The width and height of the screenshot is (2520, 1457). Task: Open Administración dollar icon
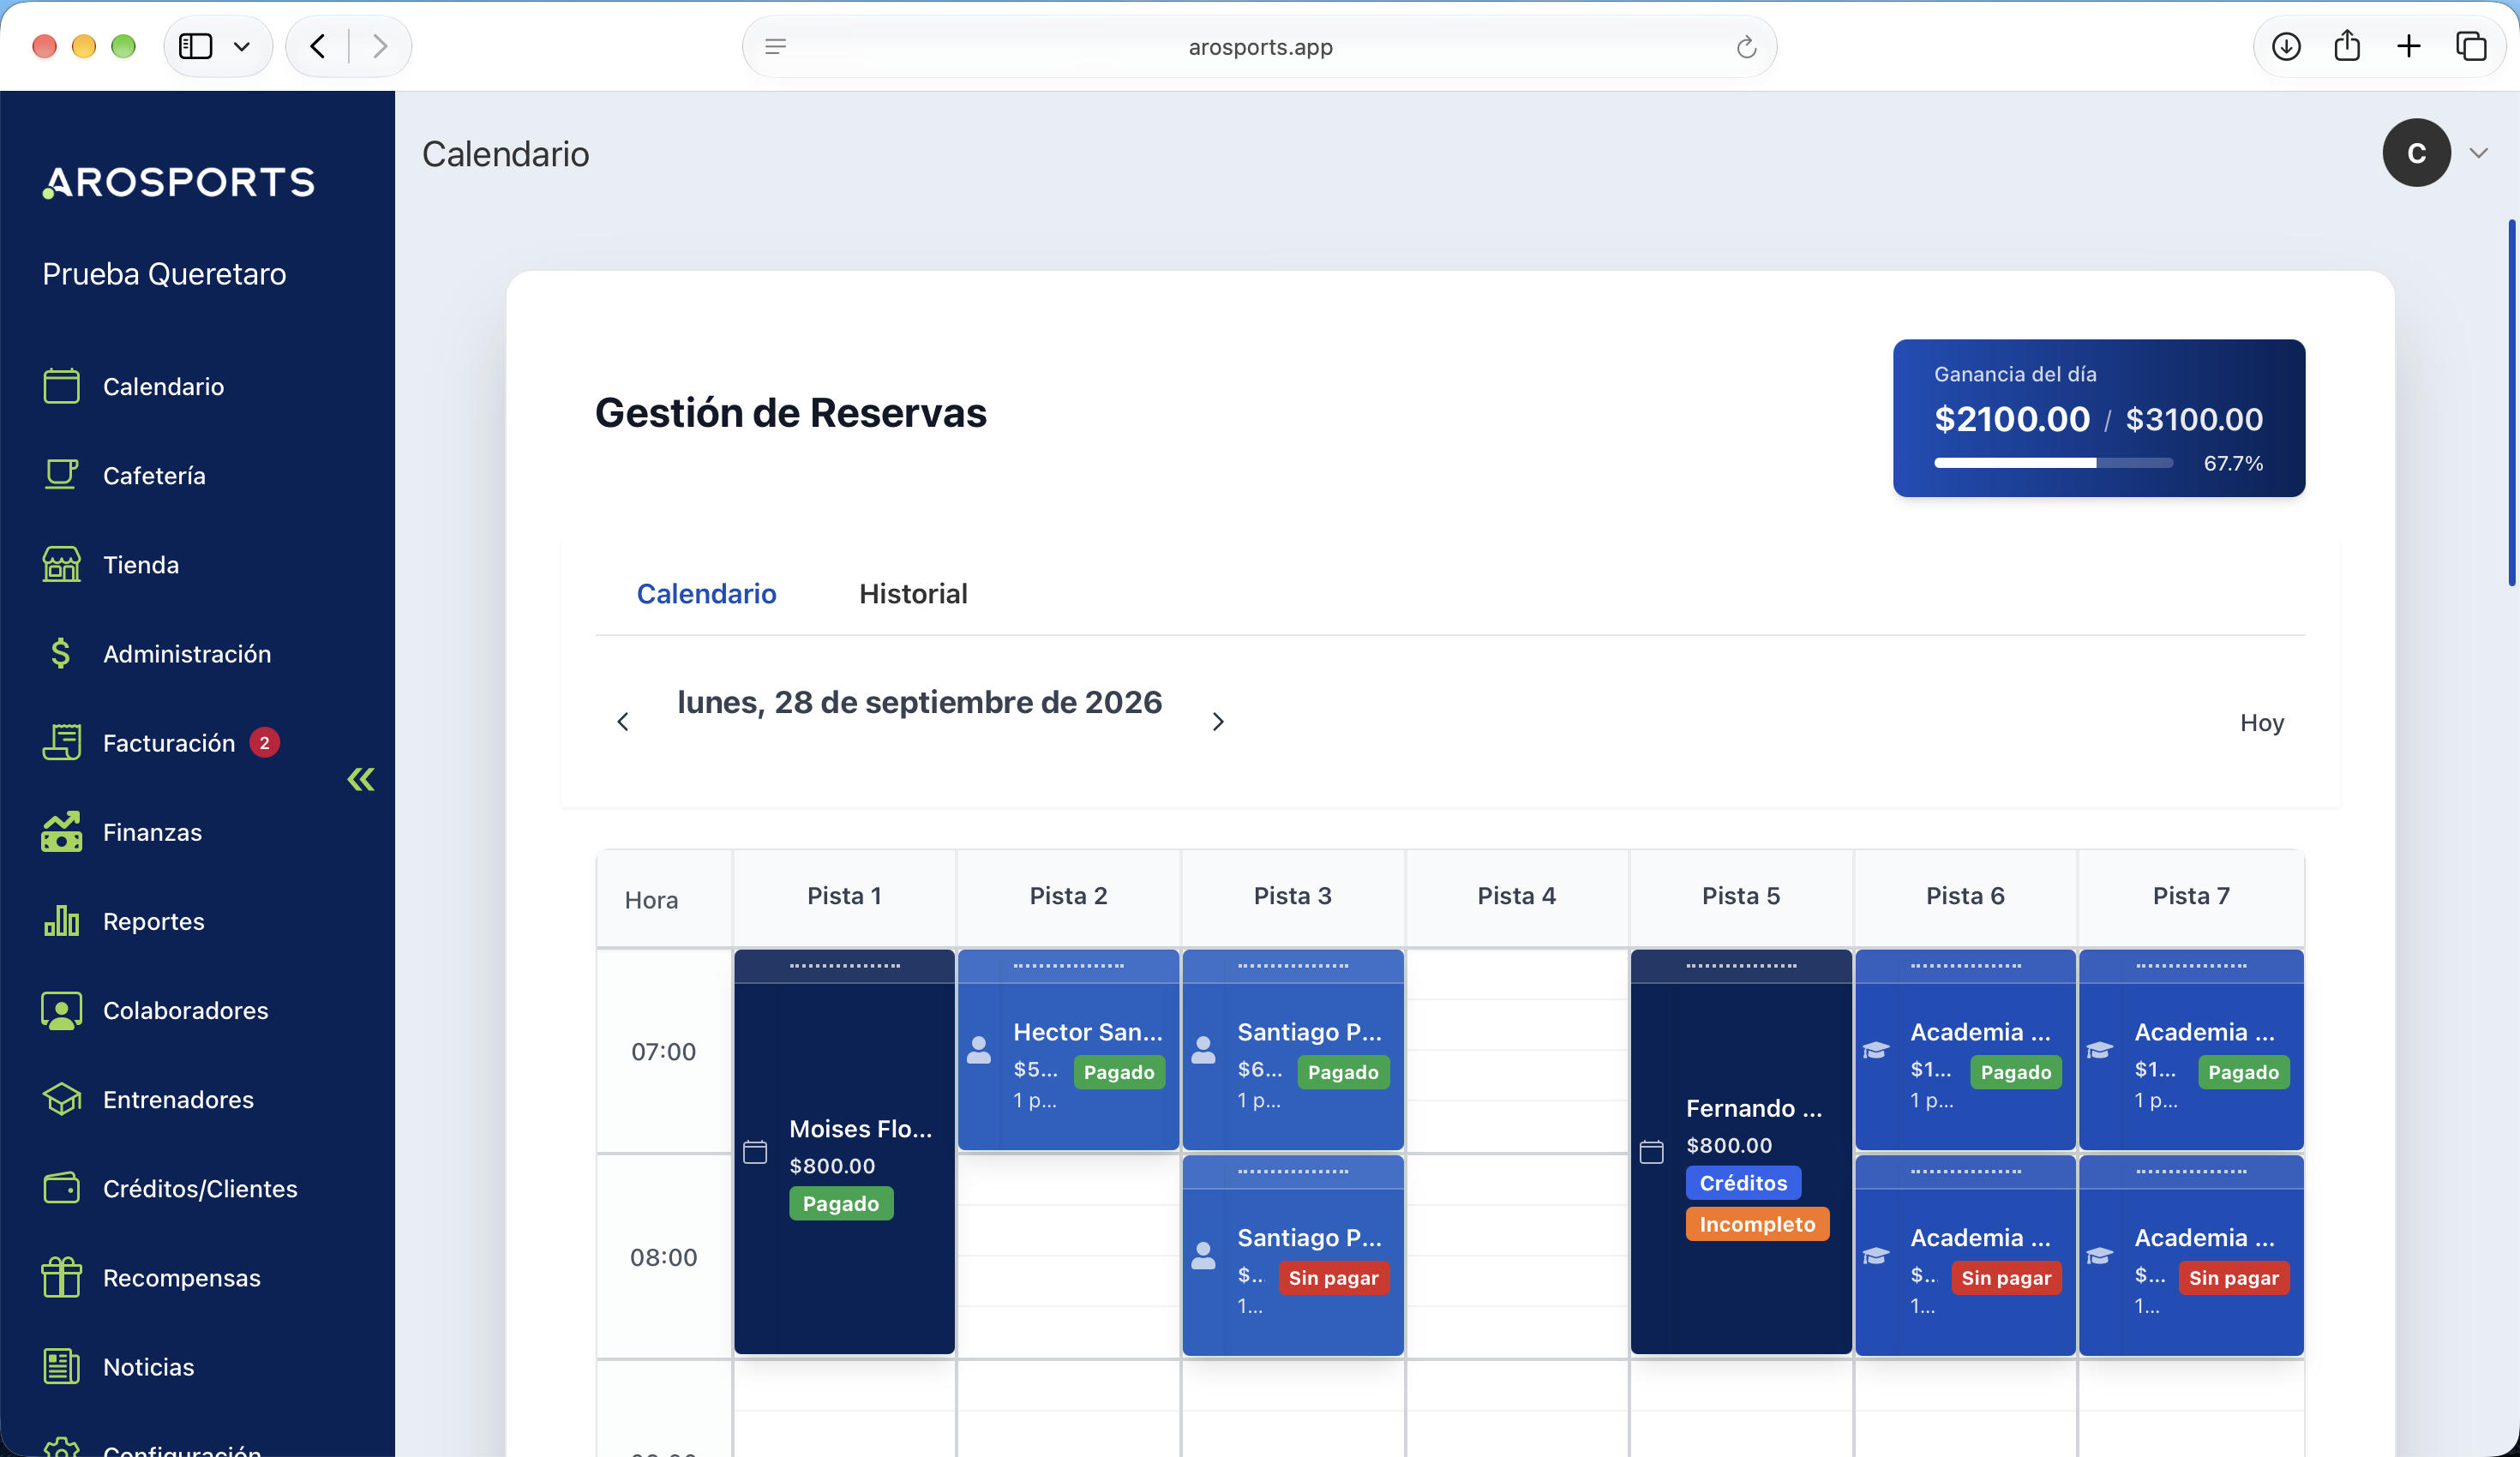pos(61,653)
